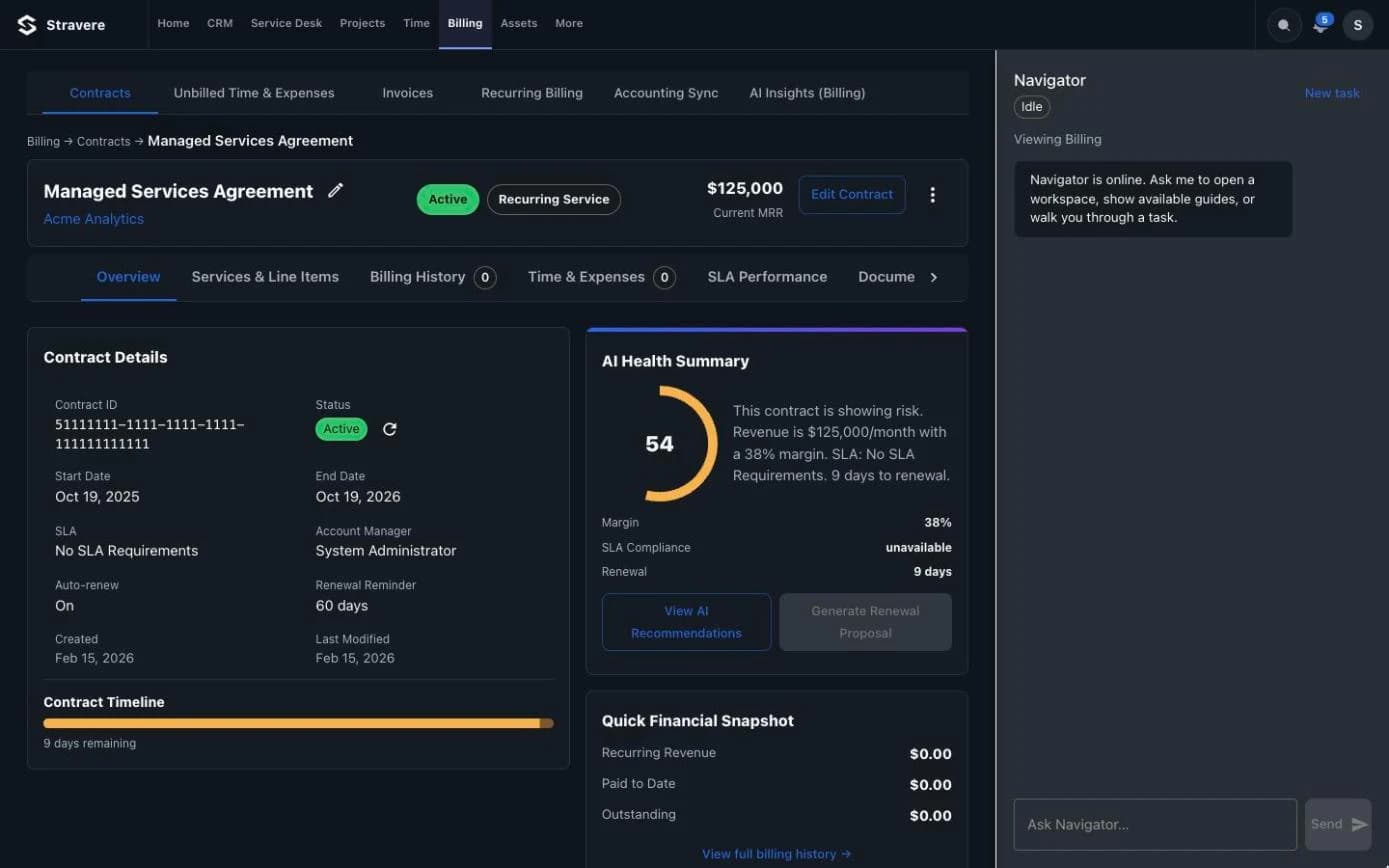Image resolution: width=1389 pixels, height=868 pixels.
Task: Click the send arrow icon in Navigator
Action: coord(1359,824)
